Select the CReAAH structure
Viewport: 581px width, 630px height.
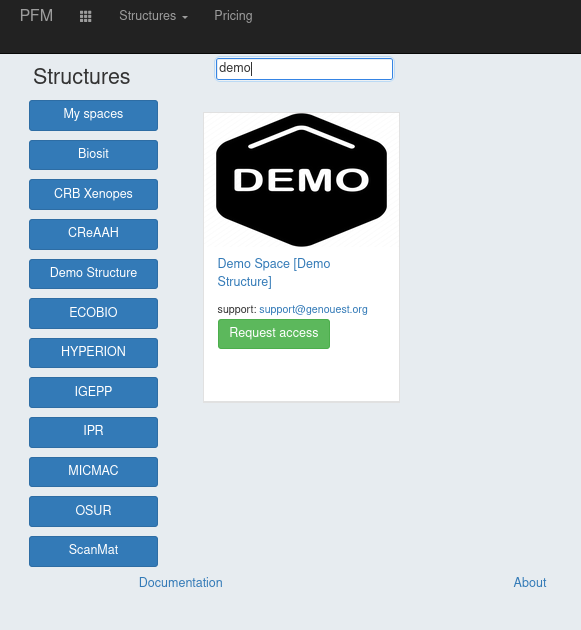(x=93, y=234)
